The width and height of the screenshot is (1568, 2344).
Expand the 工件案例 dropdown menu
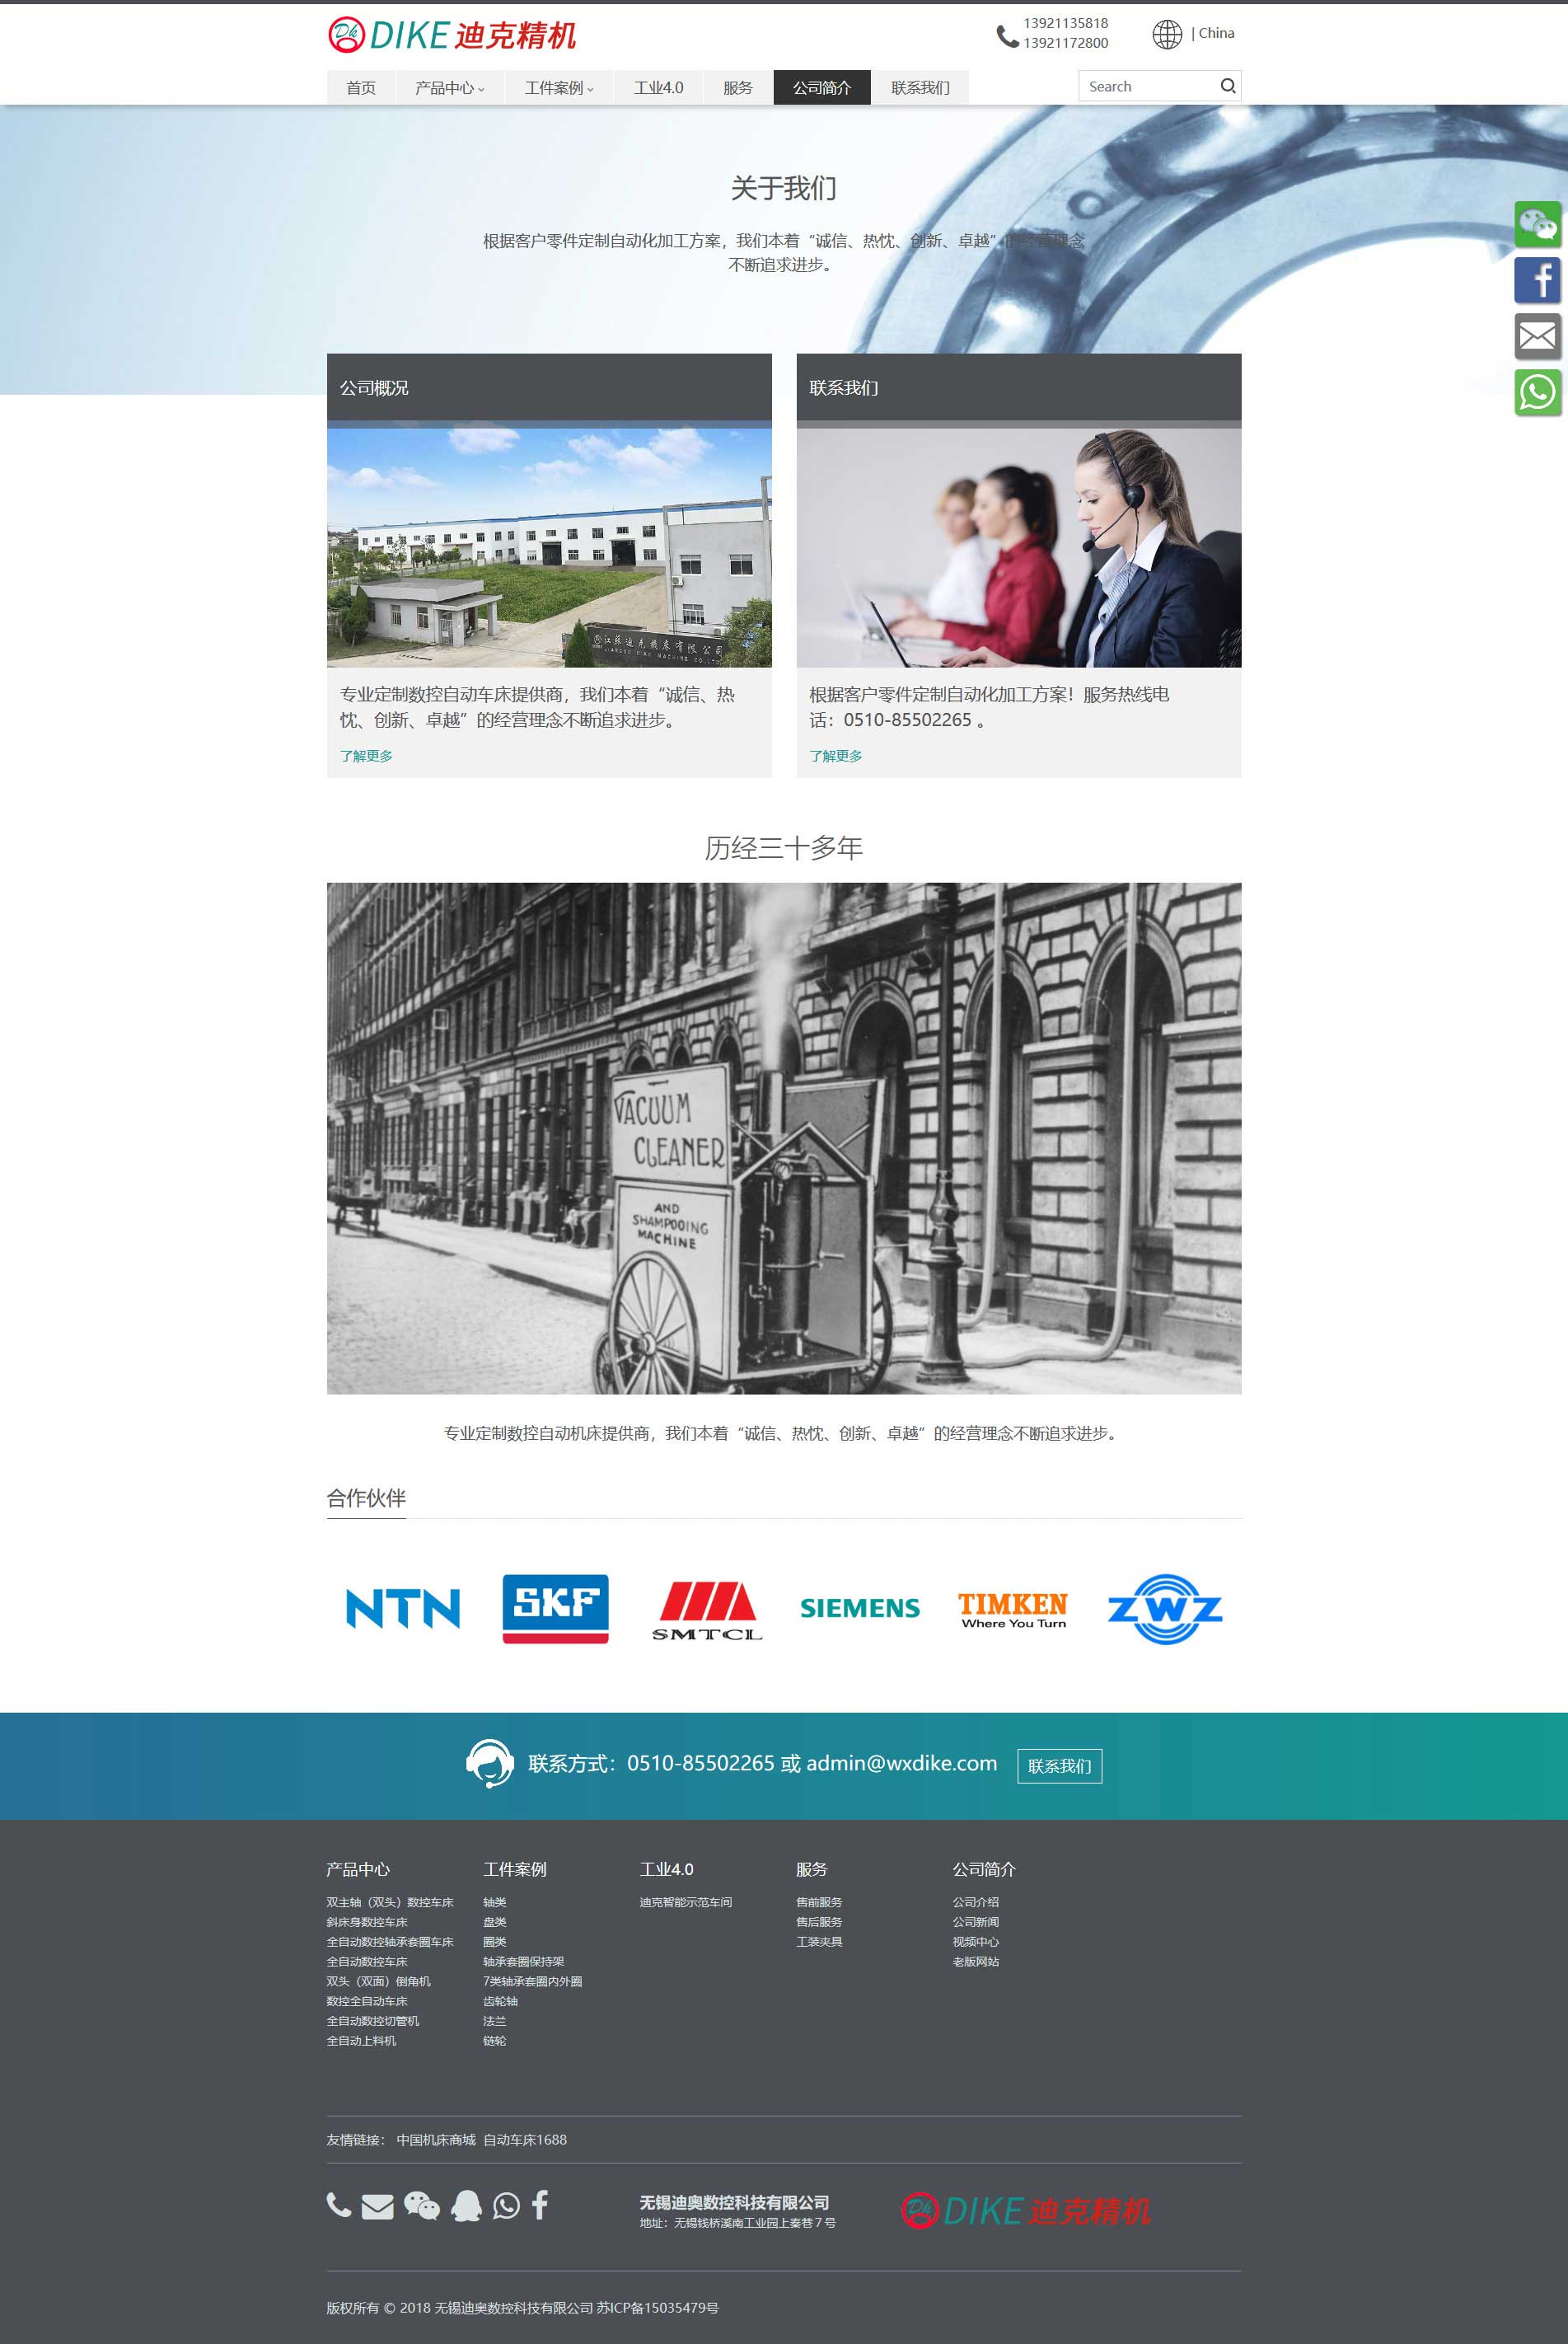click(x=558, y=88)
